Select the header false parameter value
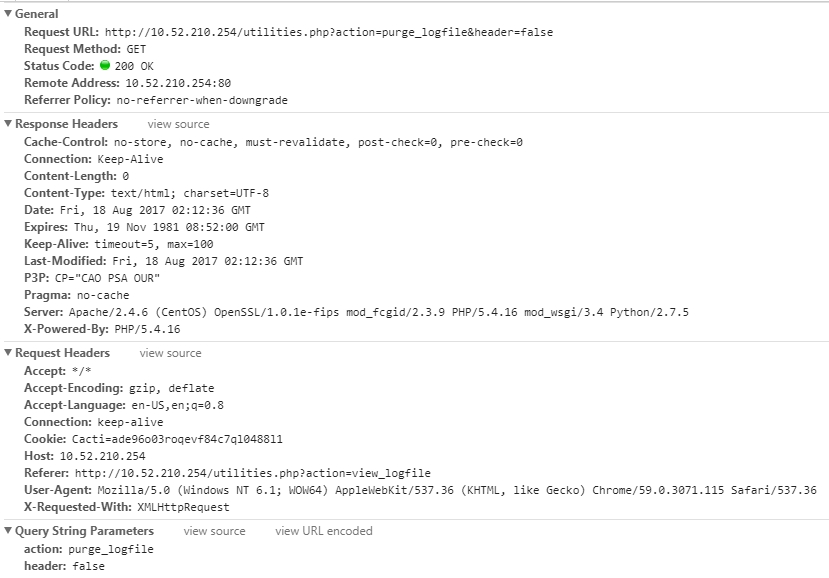Viewport: 829px width, 578px height. click(x=91, y=565)
